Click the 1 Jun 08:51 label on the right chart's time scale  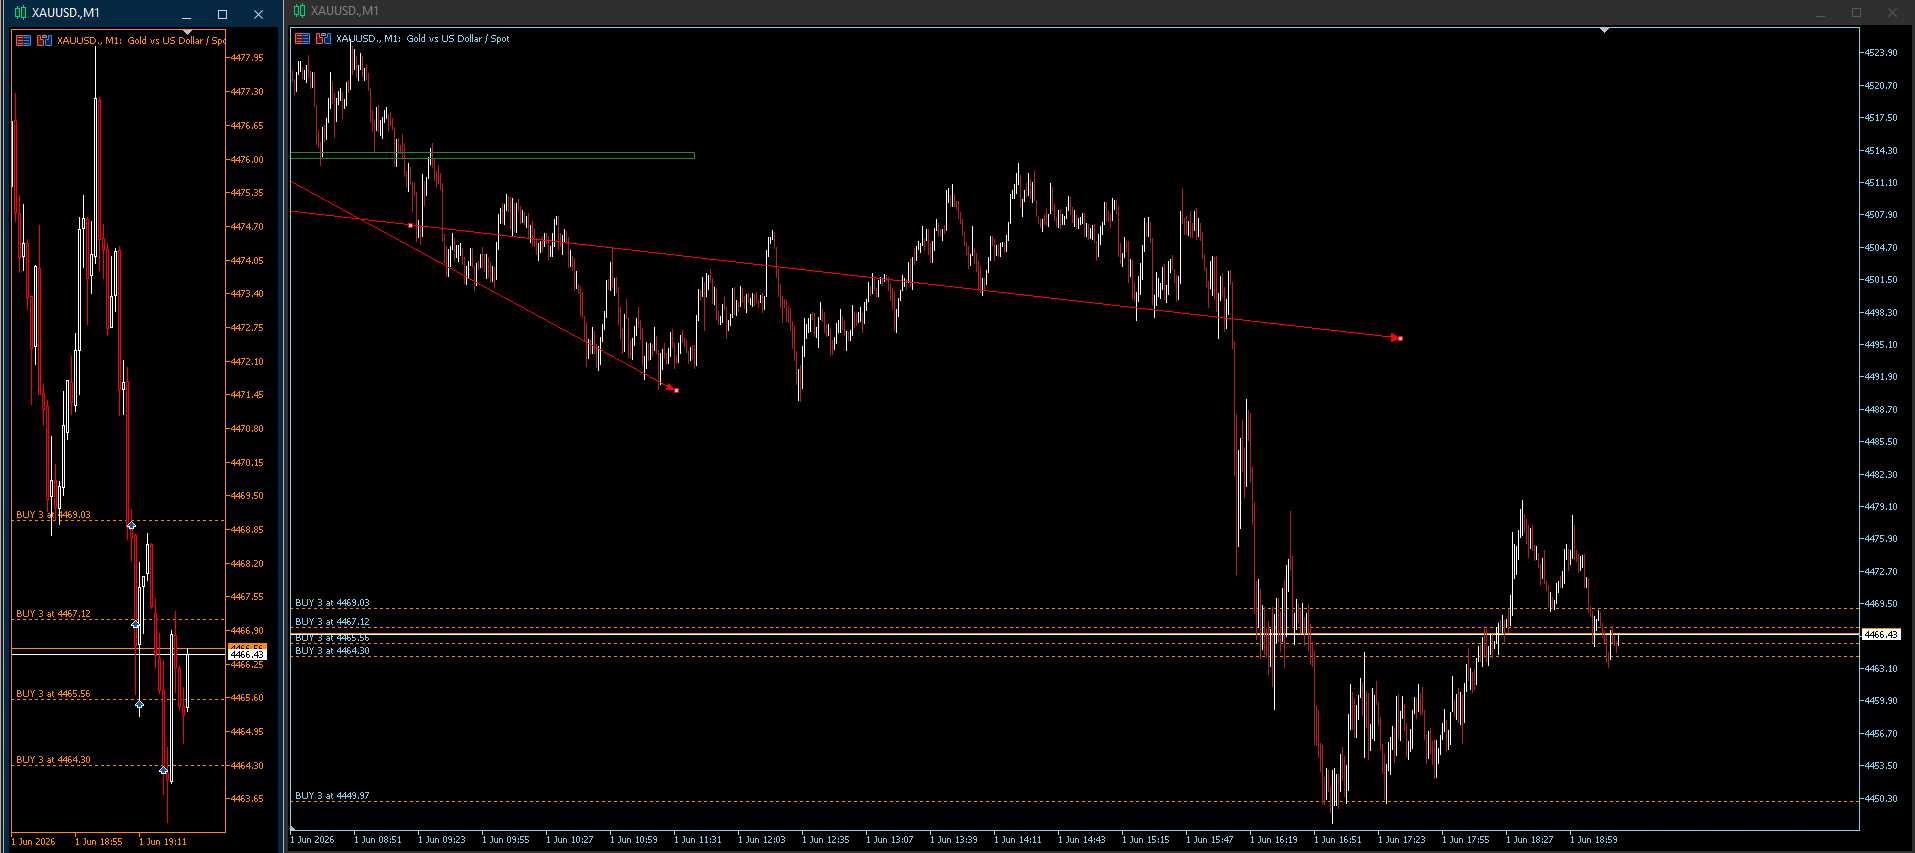378,840
